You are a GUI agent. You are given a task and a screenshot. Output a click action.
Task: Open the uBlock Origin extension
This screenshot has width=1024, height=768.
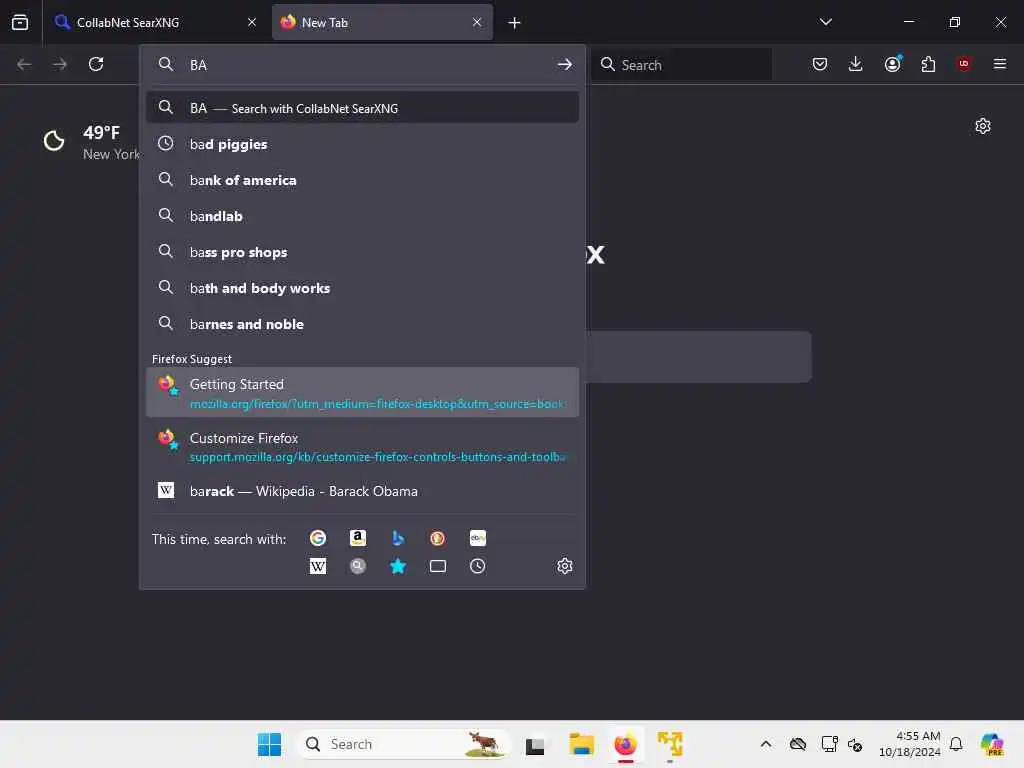coord(964,64)
